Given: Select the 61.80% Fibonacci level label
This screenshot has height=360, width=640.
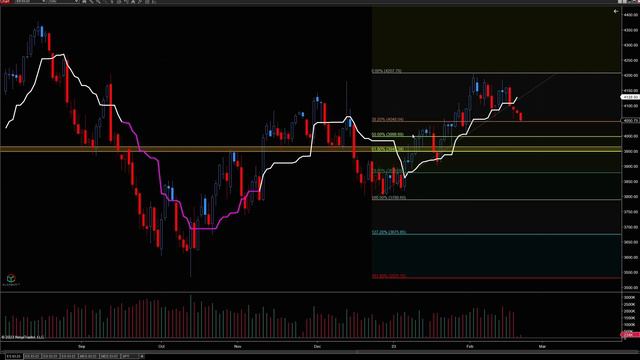Looking at the screenshot, I should pos(387,149).
